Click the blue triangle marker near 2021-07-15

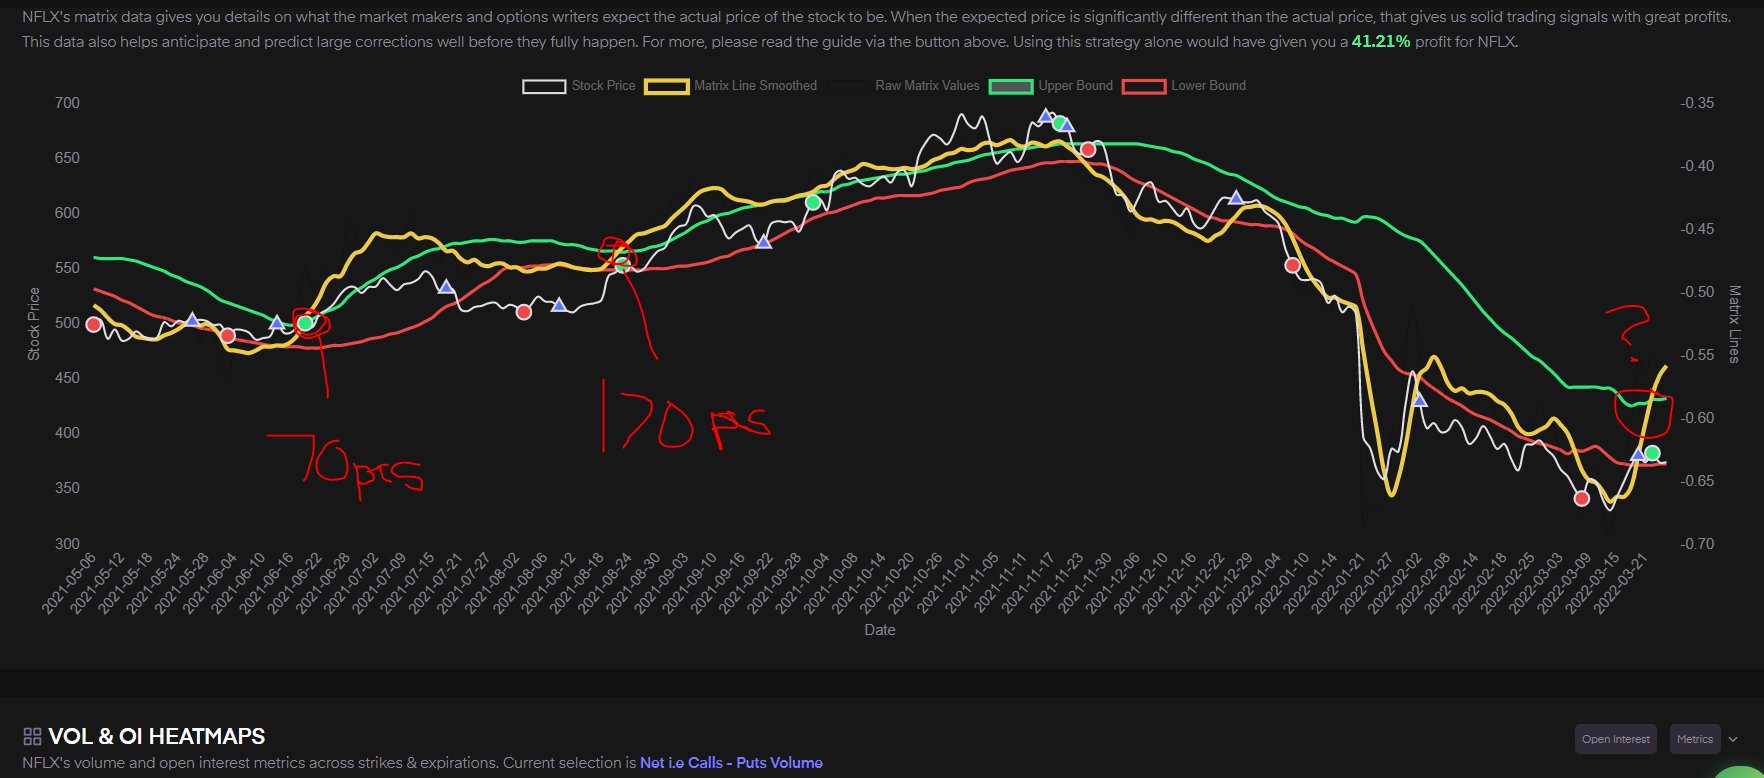pos(447,287)
